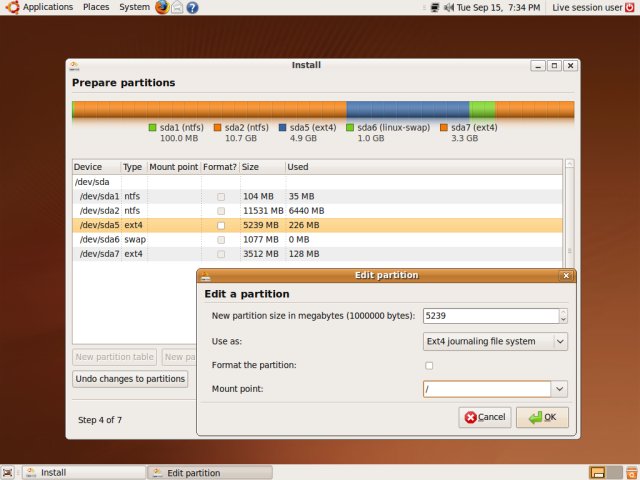Viewport: 640px width, 480px height.
Task: Click the sda2 orange segment in partition bar
Action: (210, 110)
